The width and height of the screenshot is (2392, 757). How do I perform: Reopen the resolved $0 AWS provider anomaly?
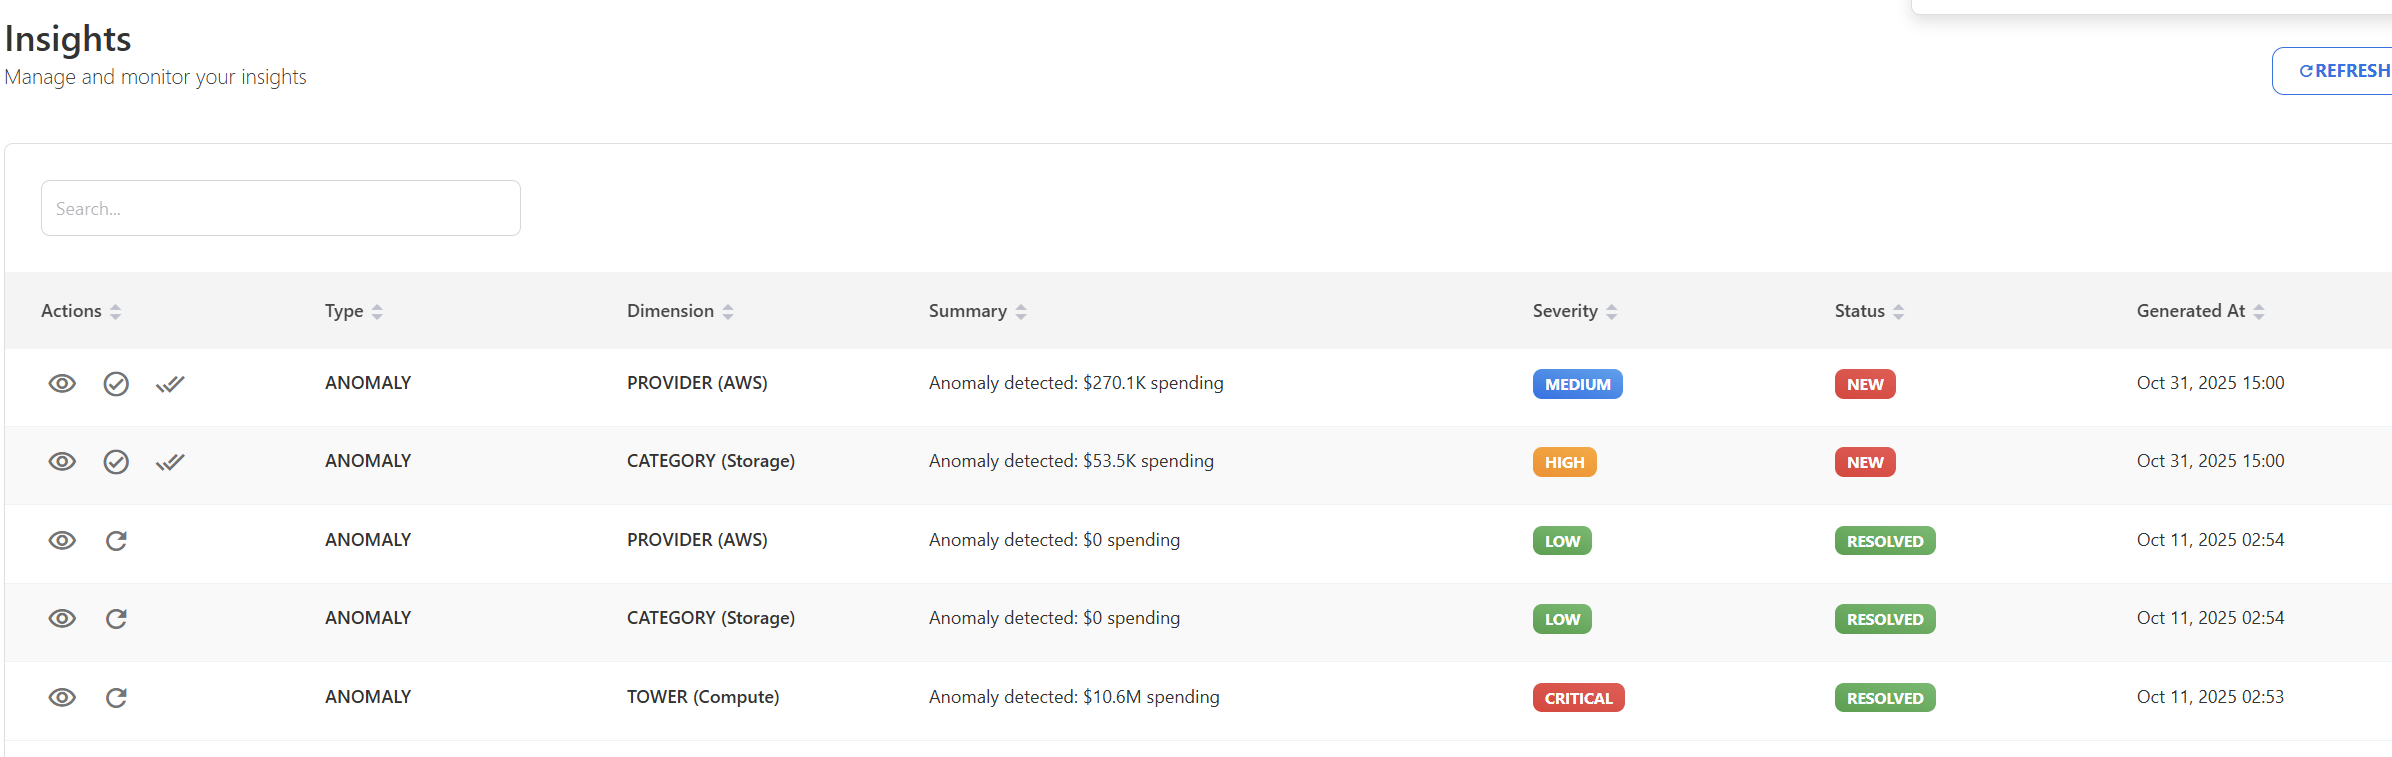click(x=116, y=541)
